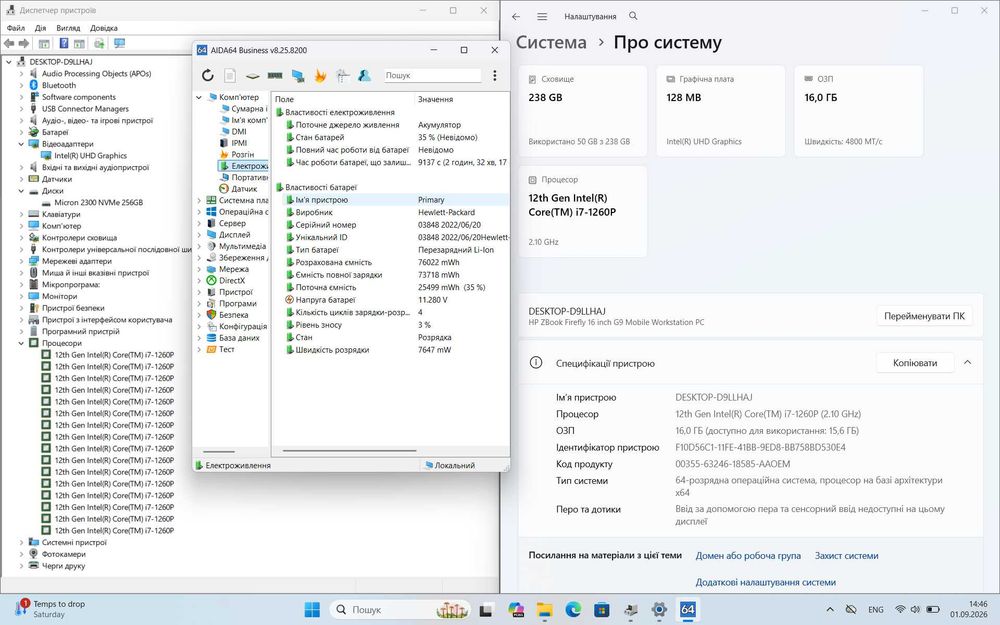Click the AIDA64 Пошук search field
Viewport: 1000px width, 625px height.
pyautogui.click(x=432, y=75)
